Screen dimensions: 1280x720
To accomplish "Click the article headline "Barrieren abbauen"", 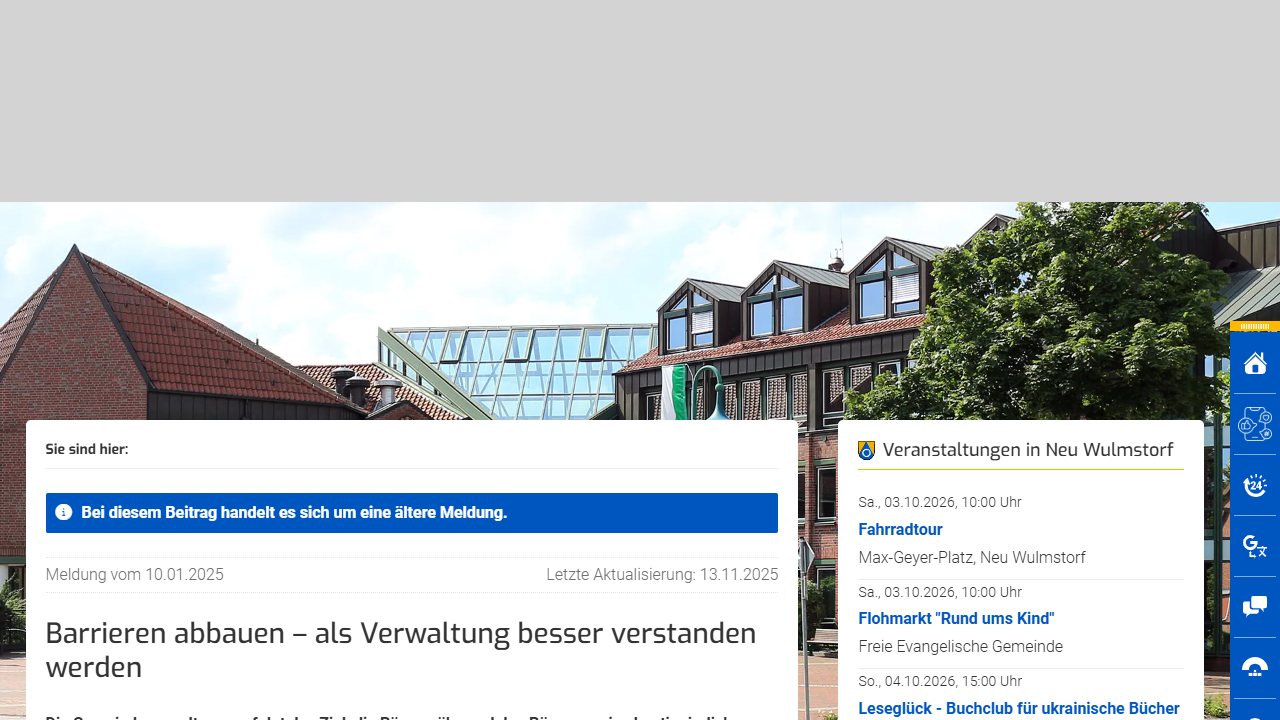I will point(401,650).
